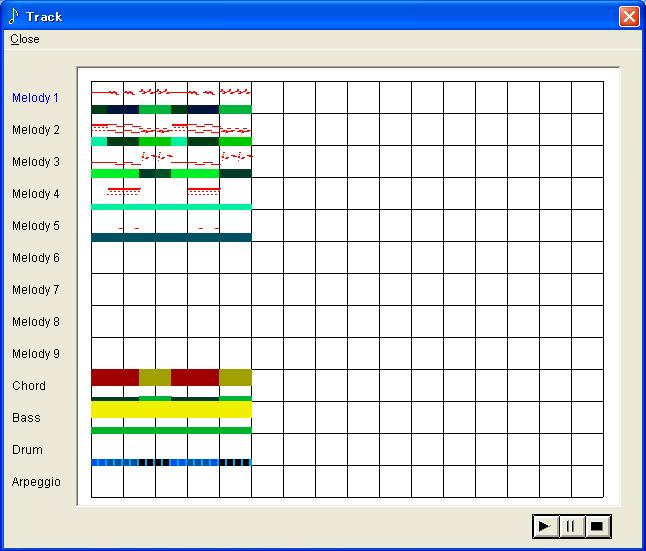The width and height of the screenshot is (646, 551).
Task: Select the Melody 5 track label
Action: pos(36,226)
